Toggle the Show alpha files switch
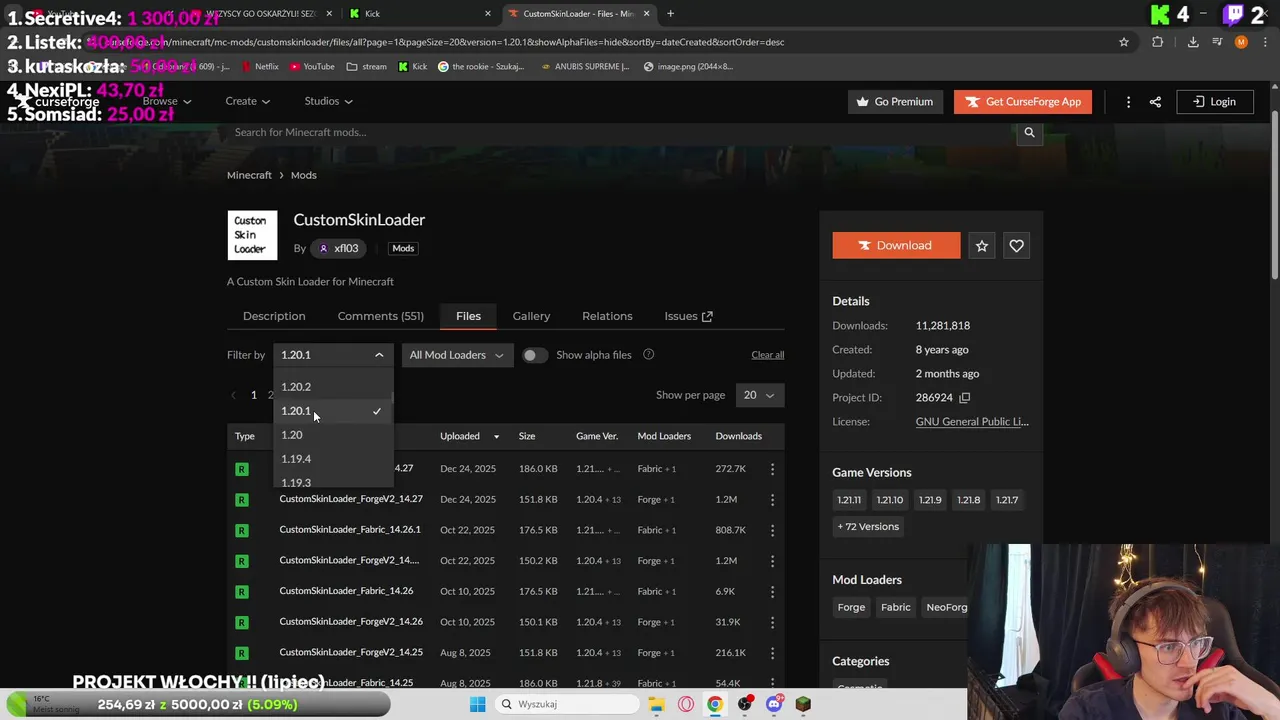Screen dimensions: 1280x720 (534, 355)
